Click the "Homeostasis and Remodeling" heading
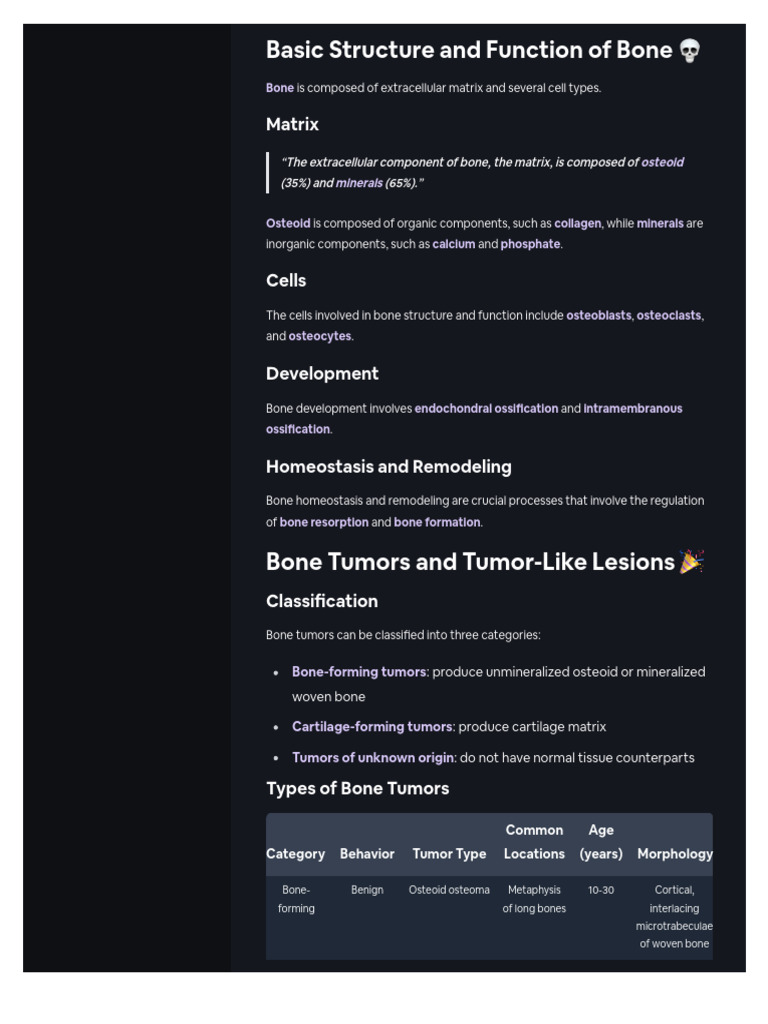 coord(388,467)
